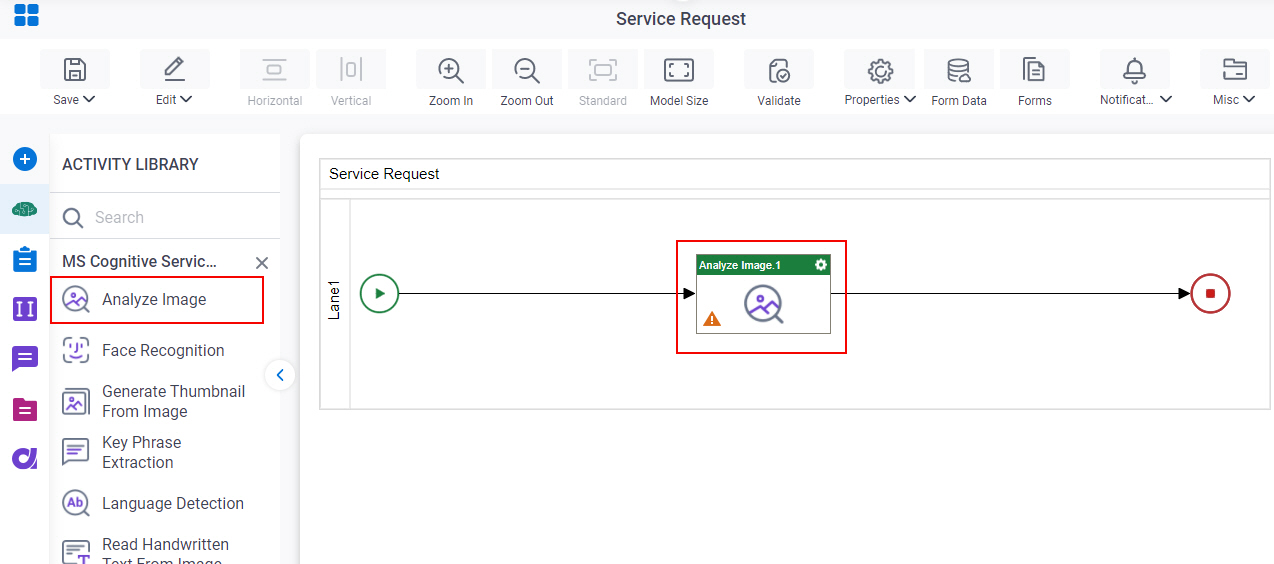Click the blue plus sidebar icon
The image size is (1274, 564).
tap(25, 159)
